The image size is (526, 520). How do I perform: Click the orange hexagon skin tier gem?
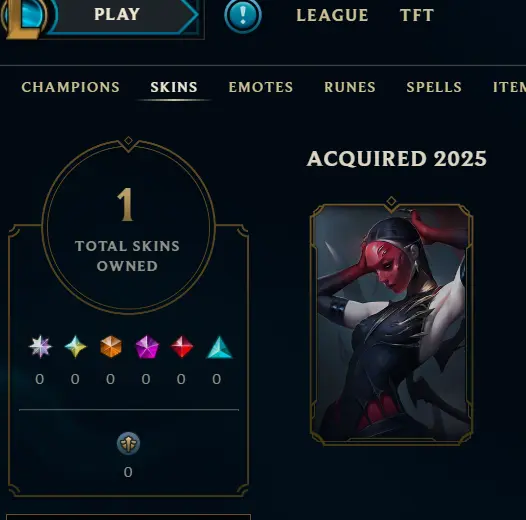(111, 347)
